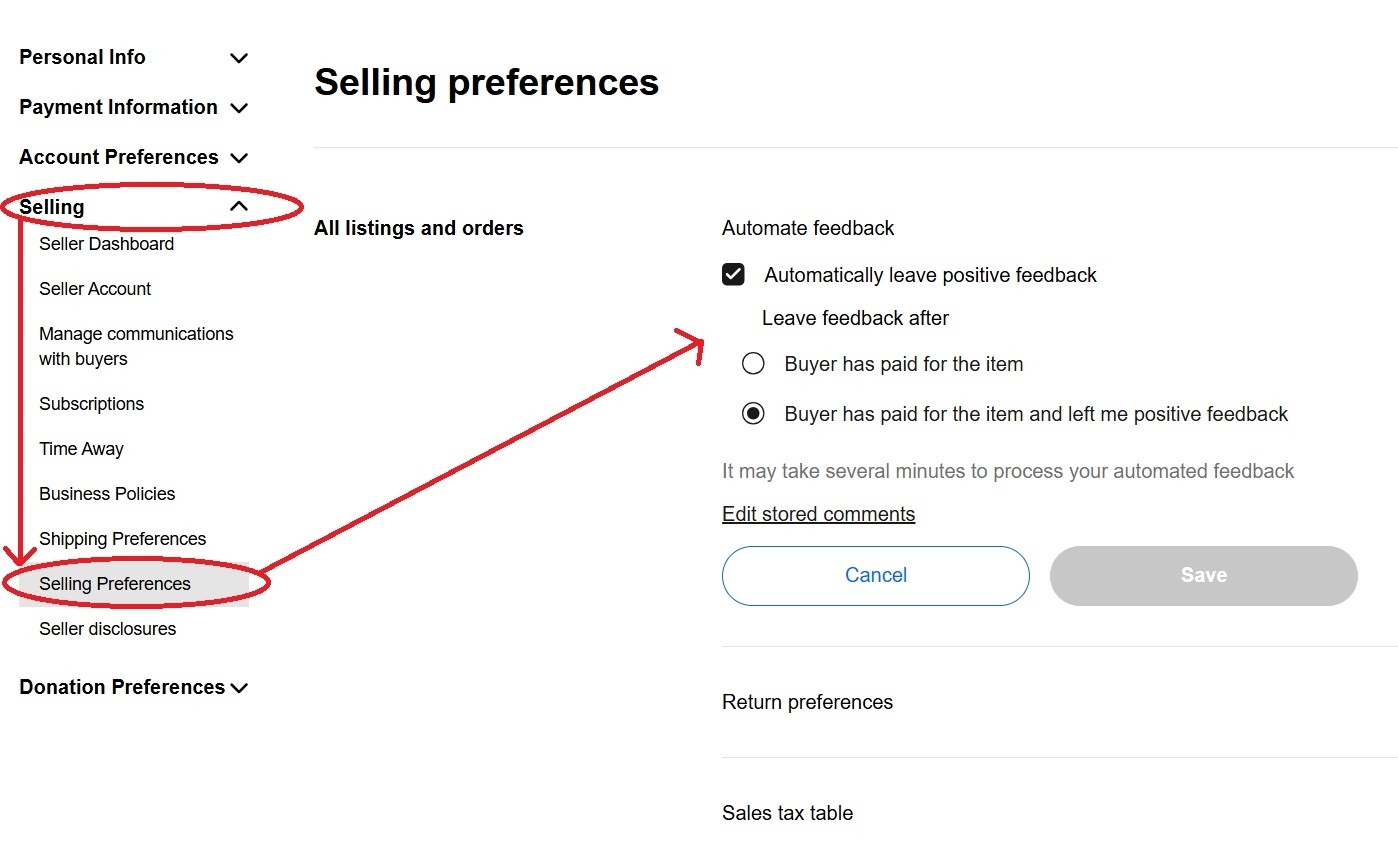Collapse the Selling section chevron
This screenshot has height=851, width=1398.
click(x=239, y=207)
